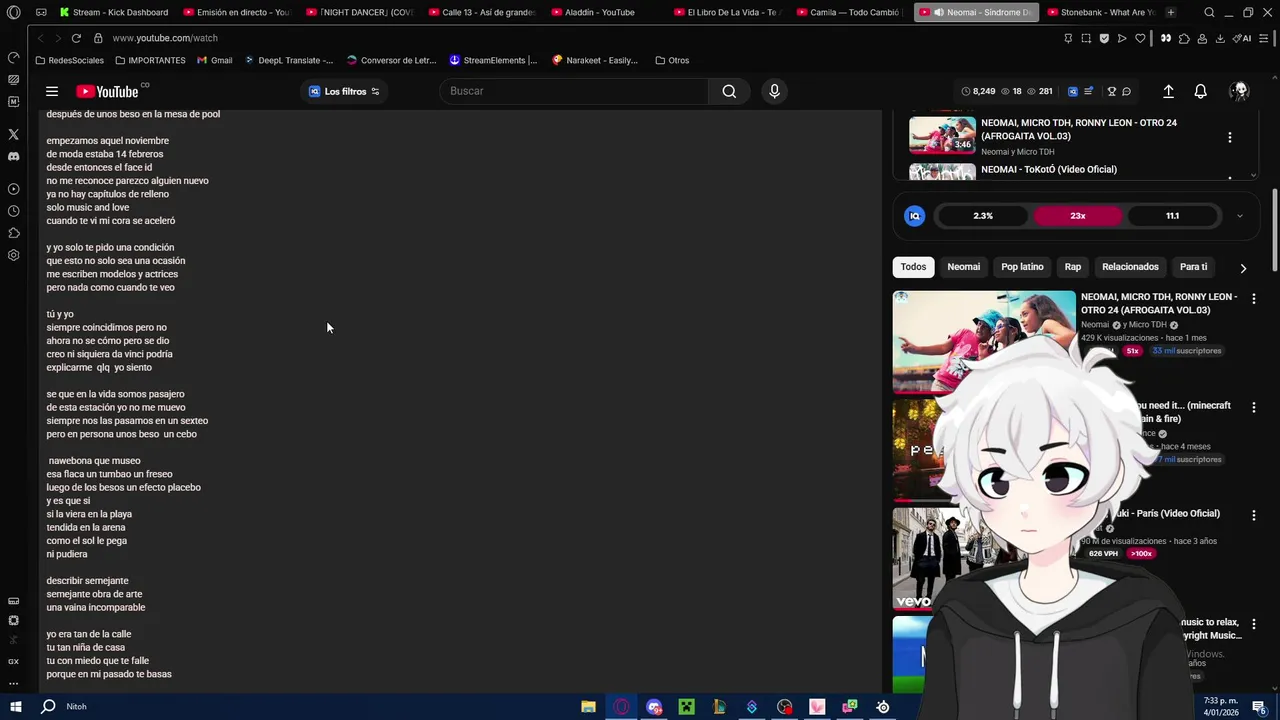1280x720 pixels.
Task: Reload the page in the address bar
Action: 76,38
